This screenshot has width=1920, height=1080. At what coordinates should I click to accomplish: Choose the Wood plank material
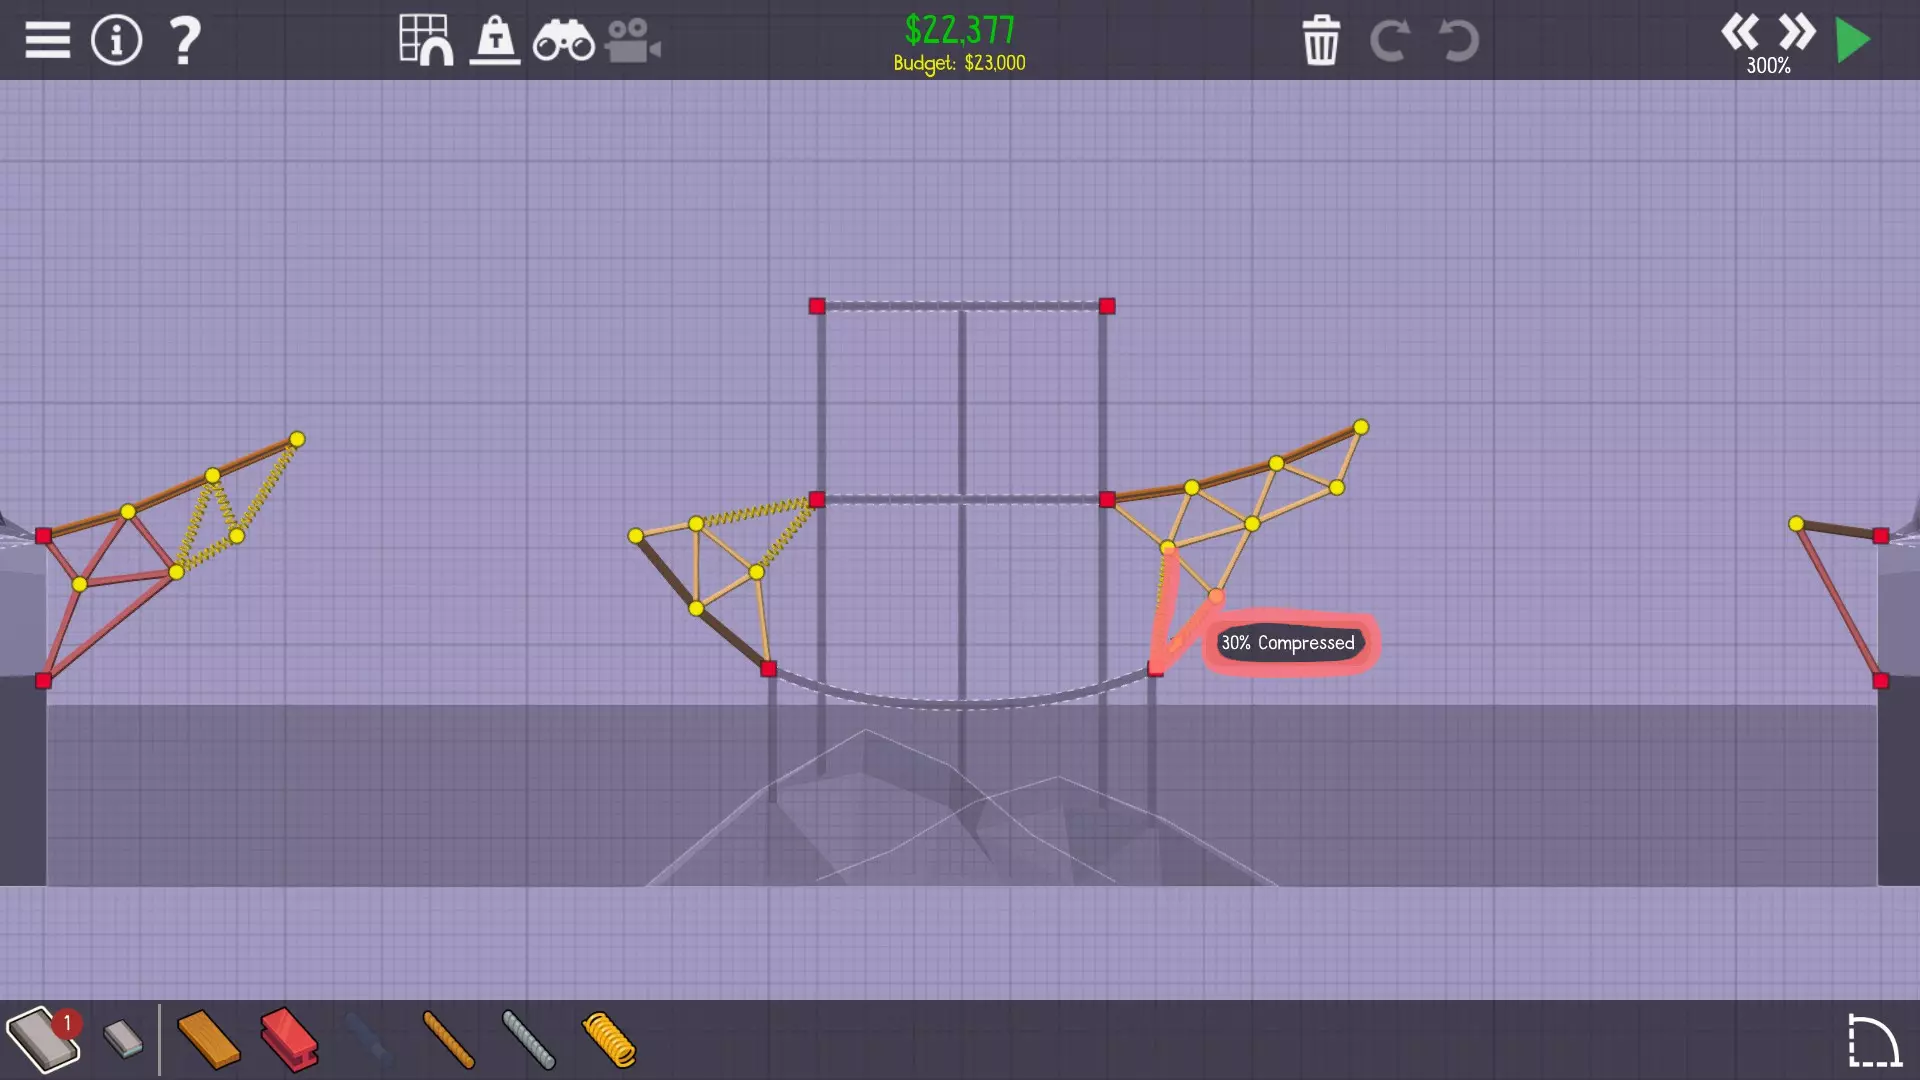208,1040
